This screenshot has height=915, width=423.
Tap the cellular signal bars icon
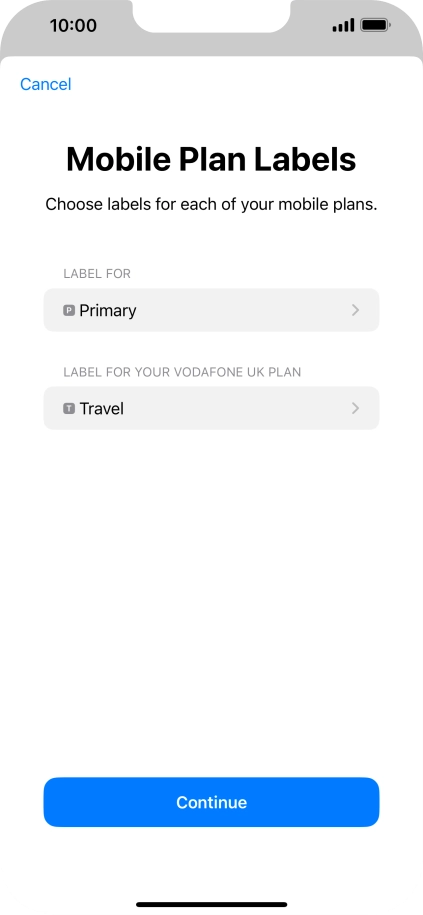(x=343, y=25)
